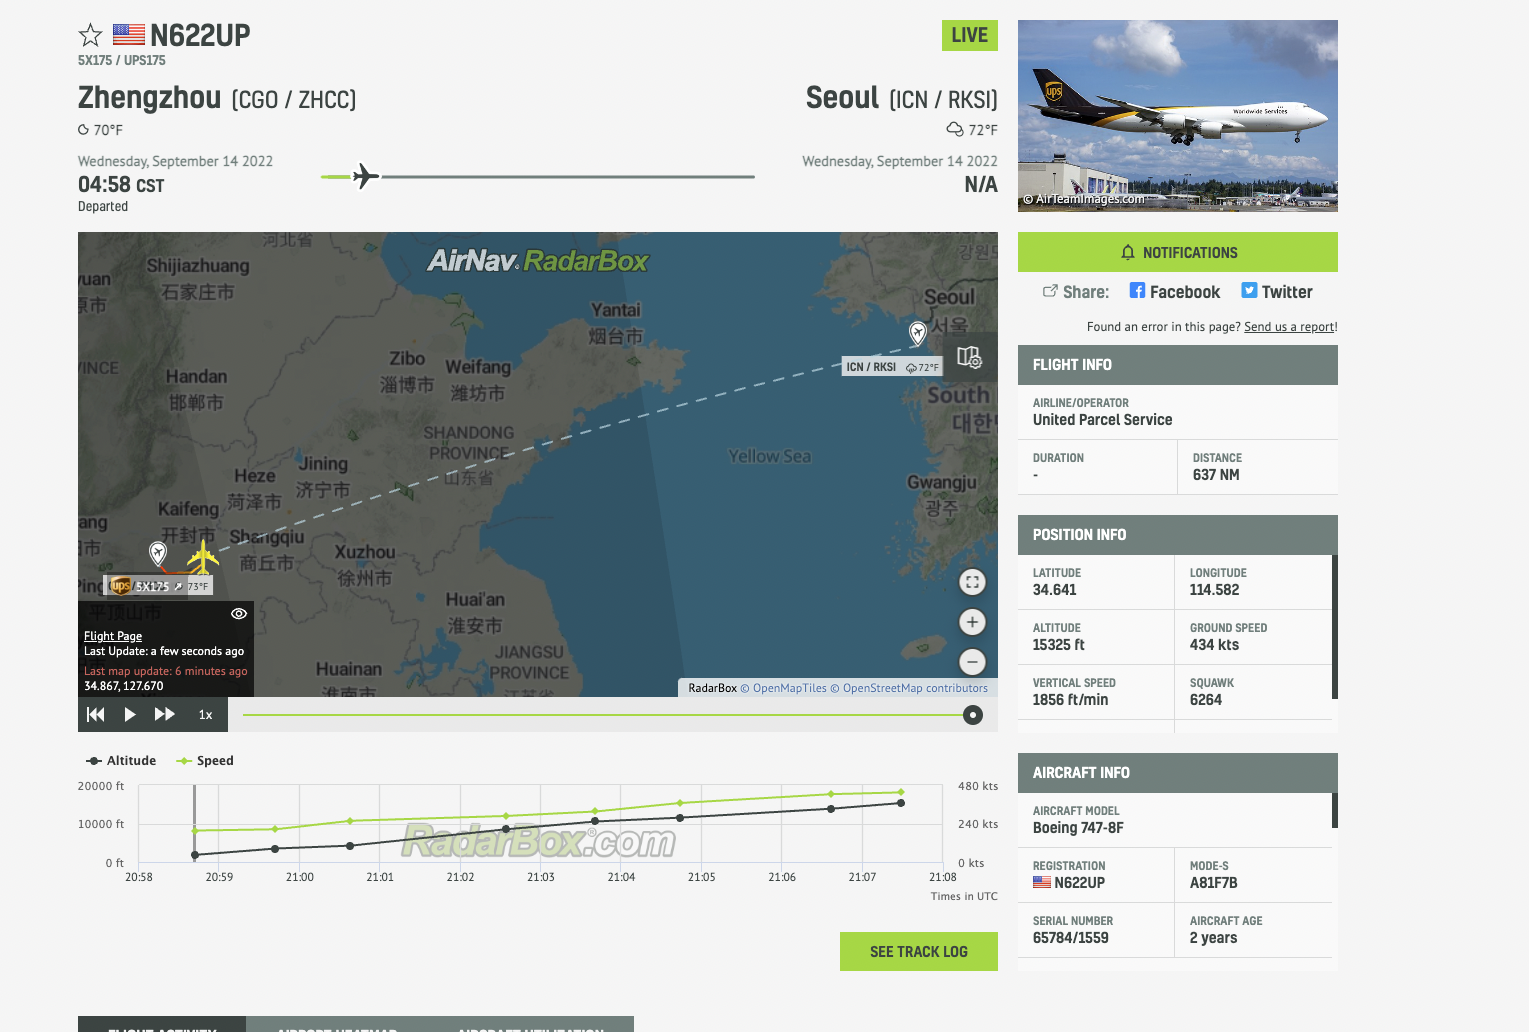The image size is (1529, 1032).
Task: Click the Zhengzhou 70°F weather icon
Action: tap(84, 130)
